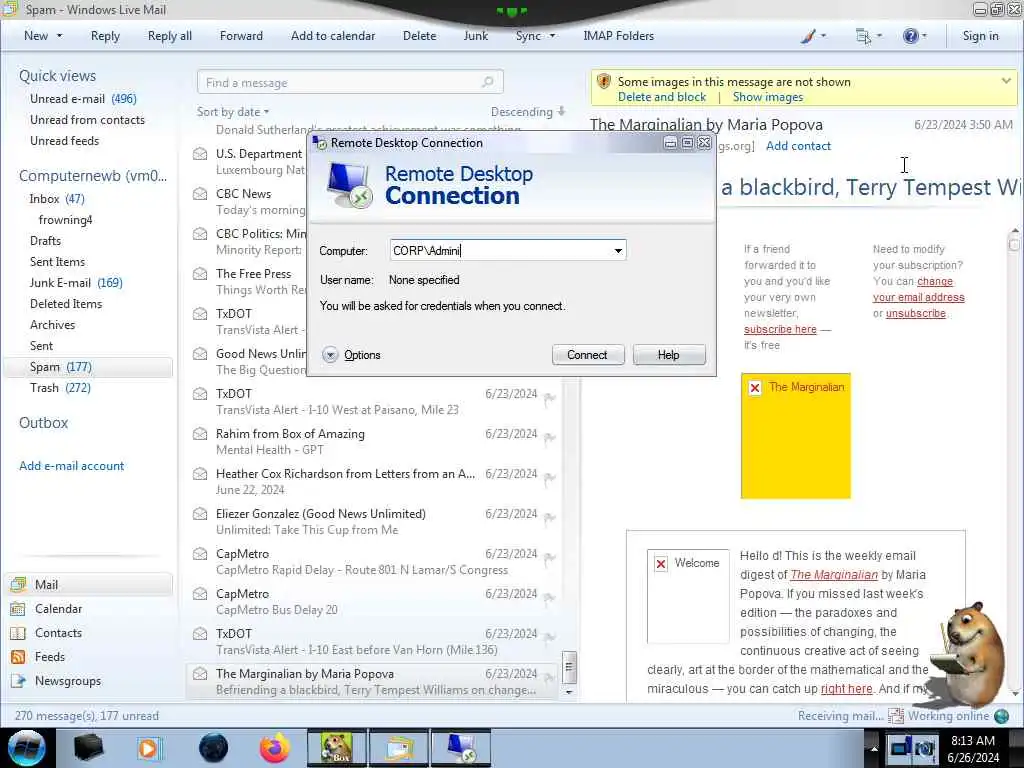This screenshot has height=768, width=1024.
Task: Click the Mail shortcut icon in the sidebar
Action: (18, 584)
